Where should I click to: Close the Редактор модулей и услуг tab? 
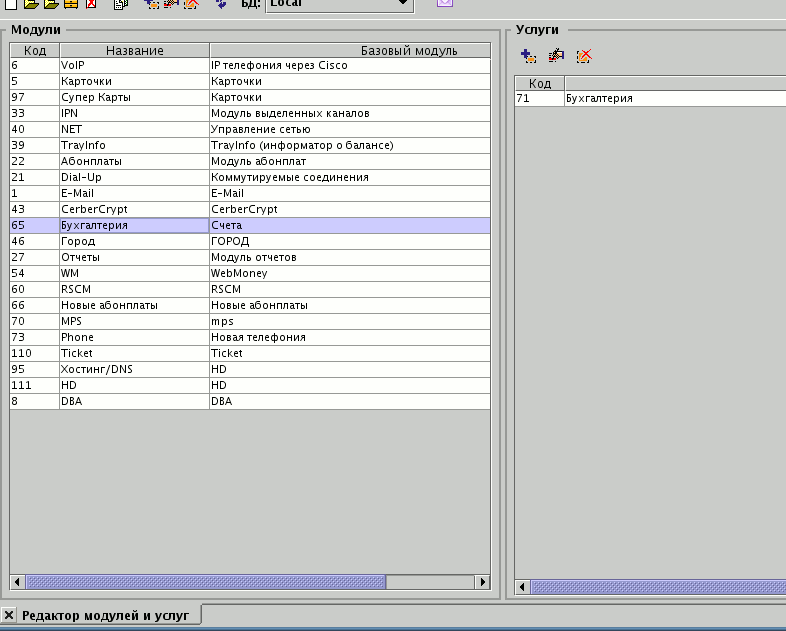coord(9,614)
